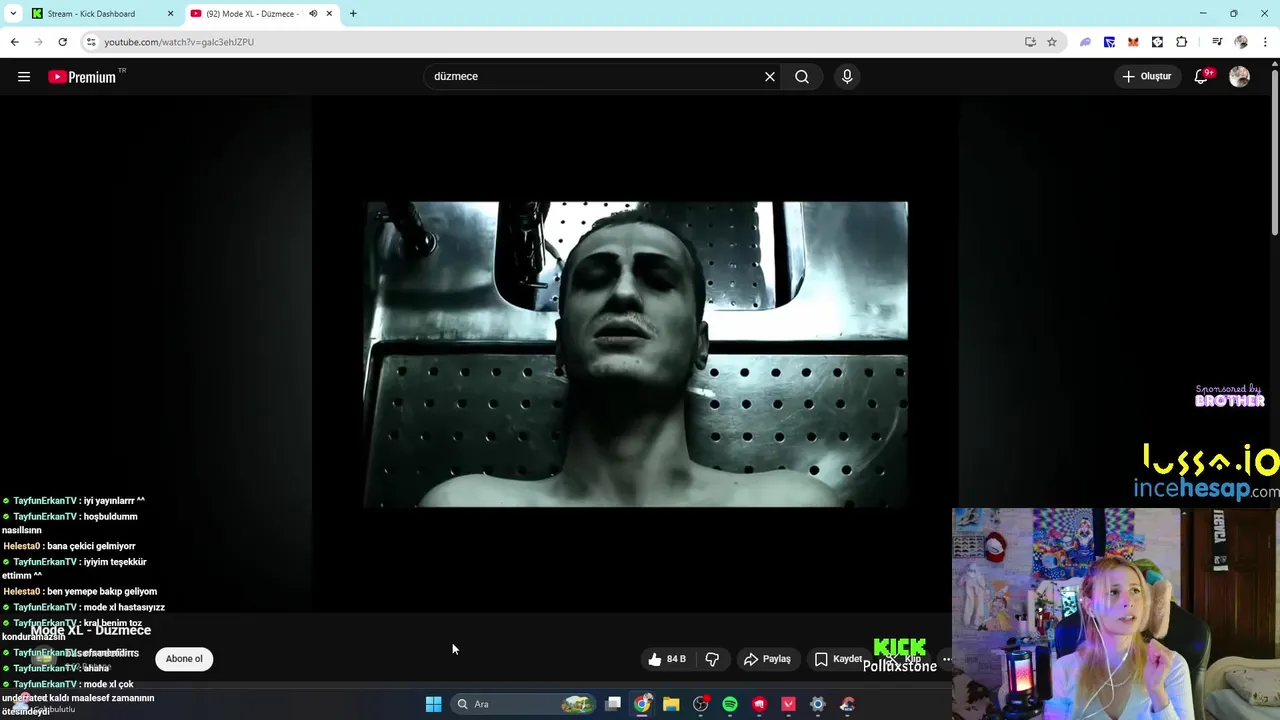
Task: Open Windows Start menu
Action: click(x=433, y=704)
